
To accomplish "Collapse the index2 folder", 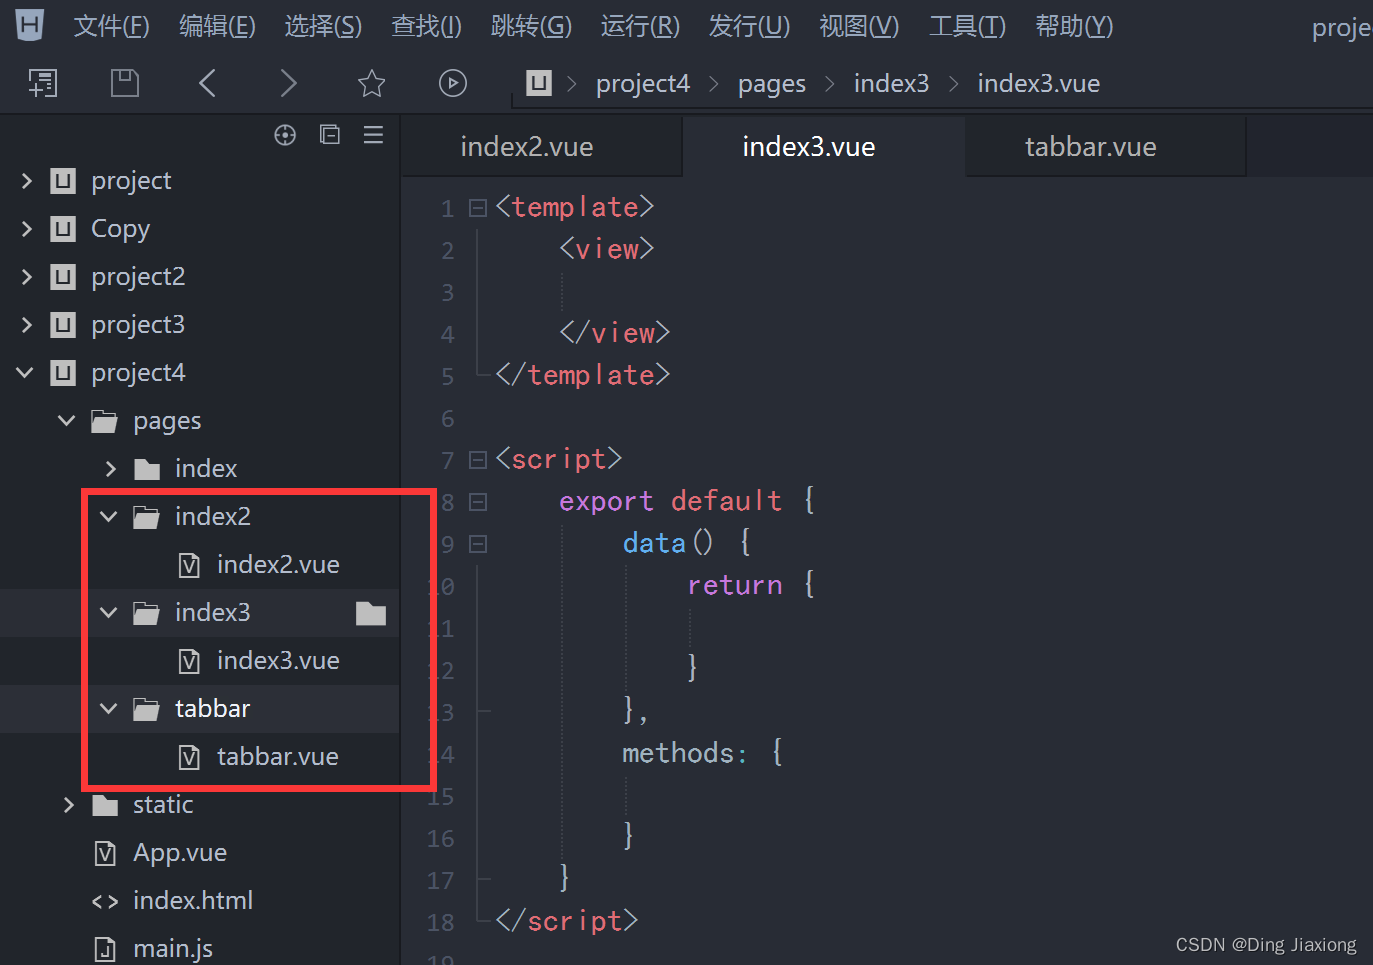I will [x=109, y=517].
